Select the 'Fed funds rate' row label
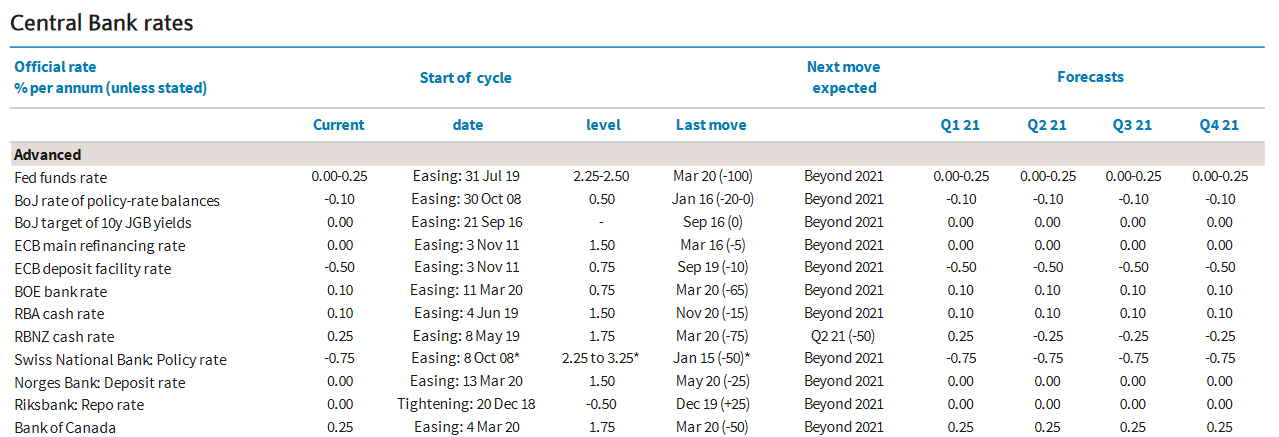This screenshot has height=437, width=1279. point(58,177)
